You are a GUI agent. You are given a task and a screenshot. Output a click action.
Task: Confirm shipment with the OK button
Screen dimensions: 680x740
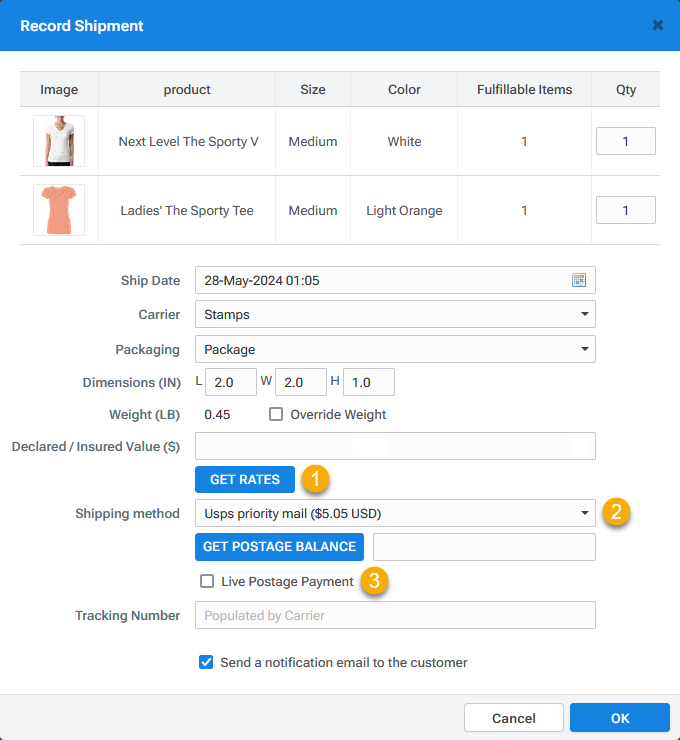[x=619, y=718]
